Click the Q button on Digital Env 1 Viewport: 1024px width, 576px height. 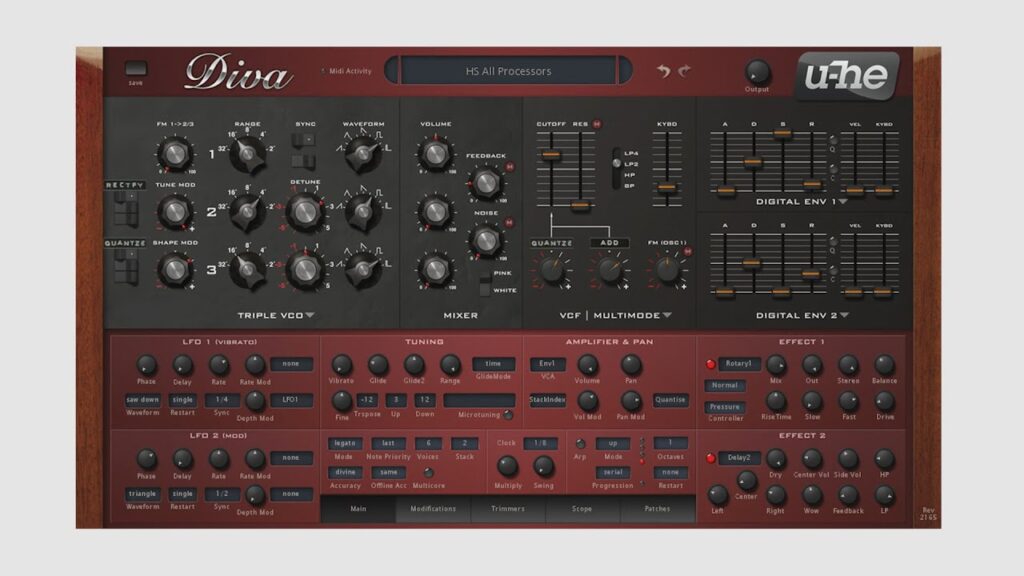pos(833,140)
